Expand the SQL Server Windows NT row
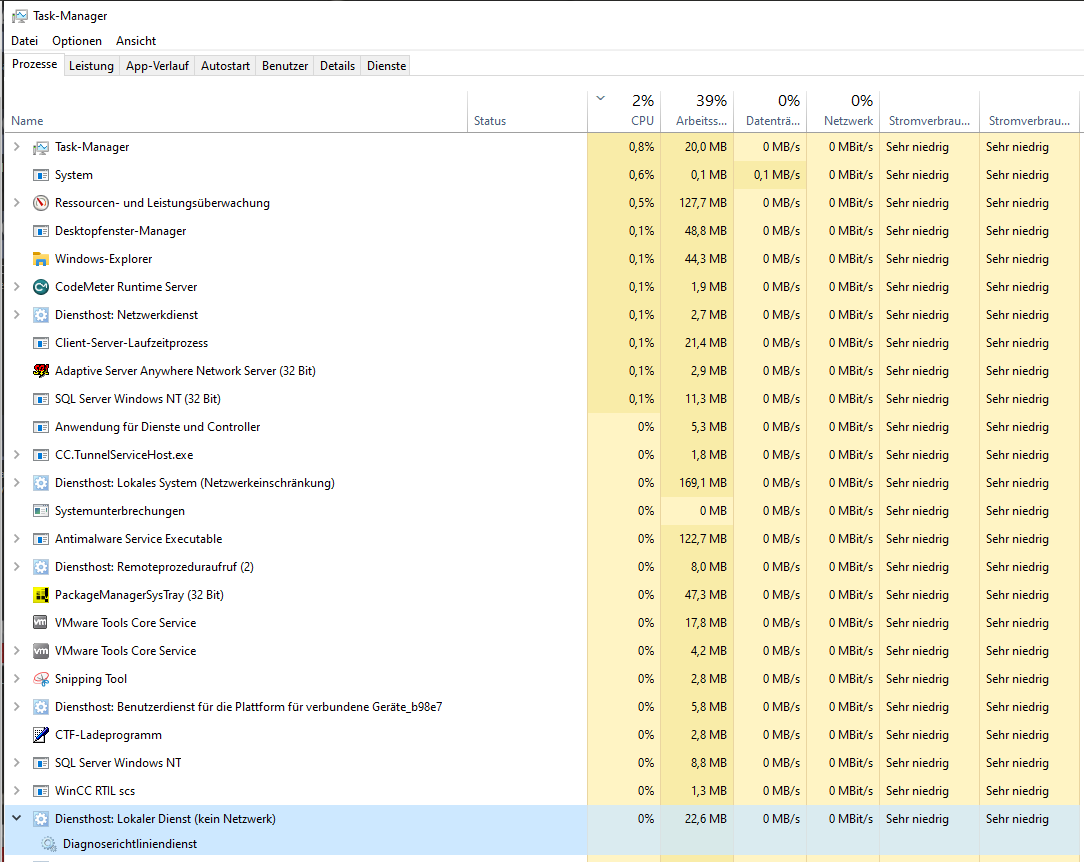 coord(17,762)
